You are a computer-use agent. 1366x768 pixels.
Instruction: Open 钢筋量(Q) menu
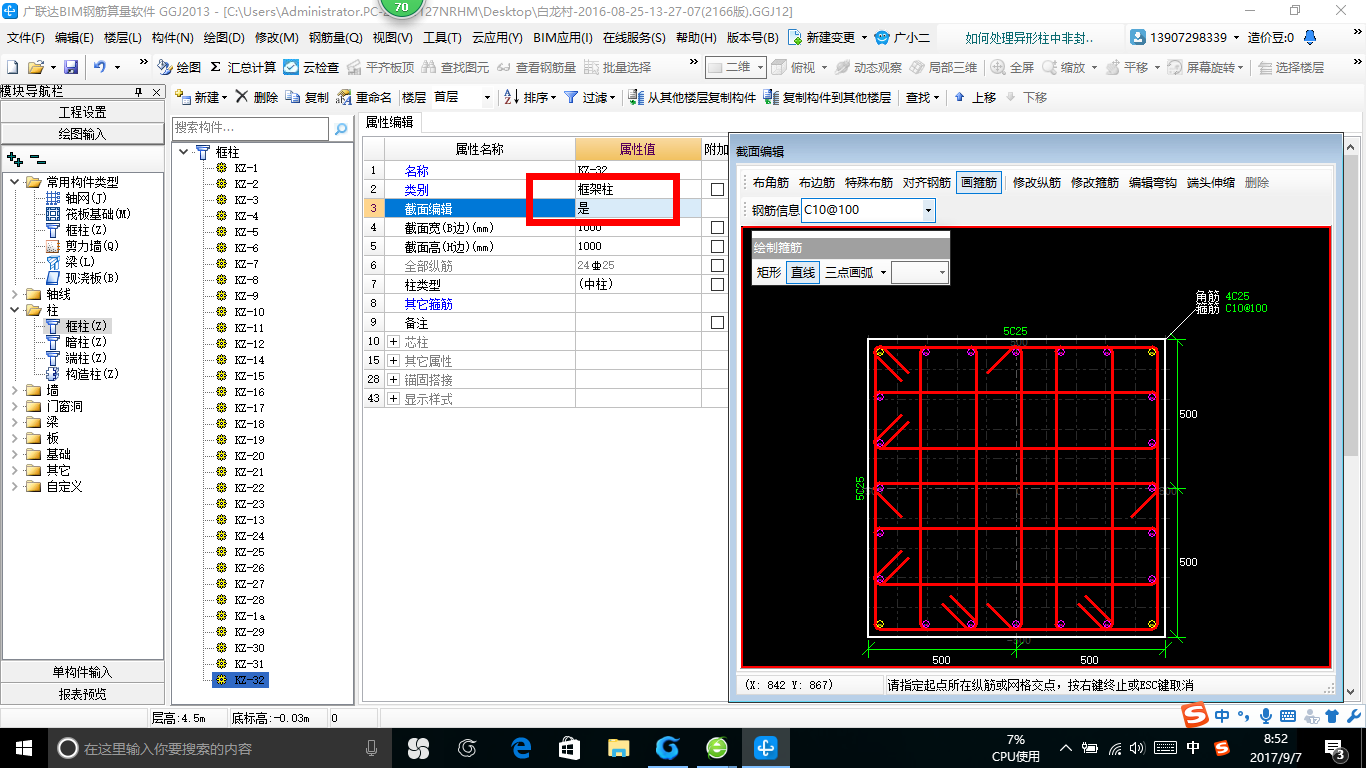pyautogui.click(x=336, y=38)
